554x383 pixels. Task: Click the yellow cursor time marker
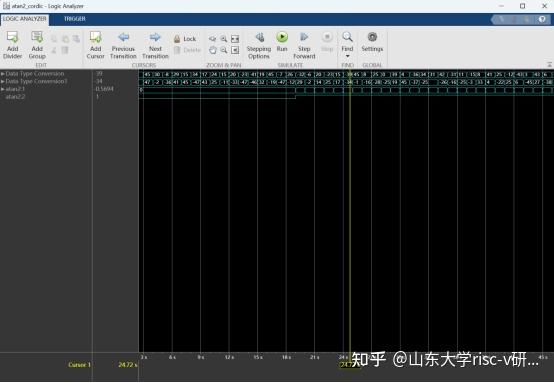pos(348,365)
